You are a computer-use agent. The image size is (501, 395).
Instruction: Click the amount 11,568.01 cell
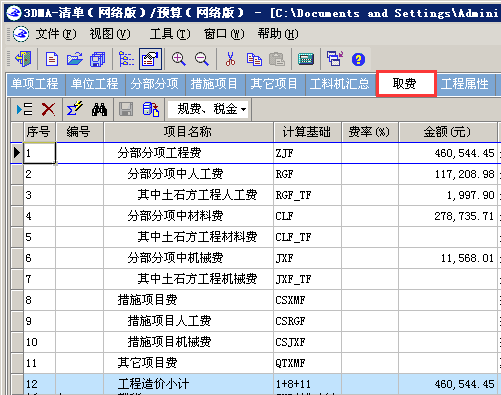click(448, 258)
